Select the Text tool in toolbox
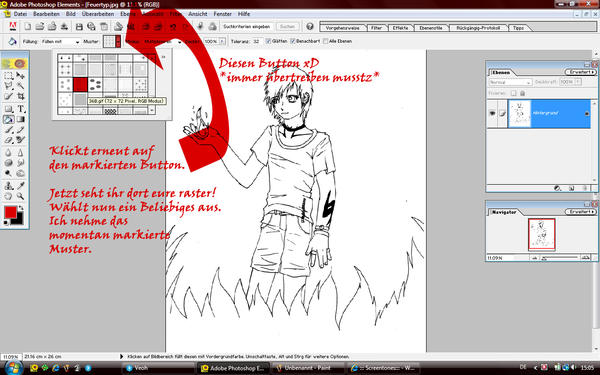The width and height of the screenshot is (600, 375). pos(21,109)
